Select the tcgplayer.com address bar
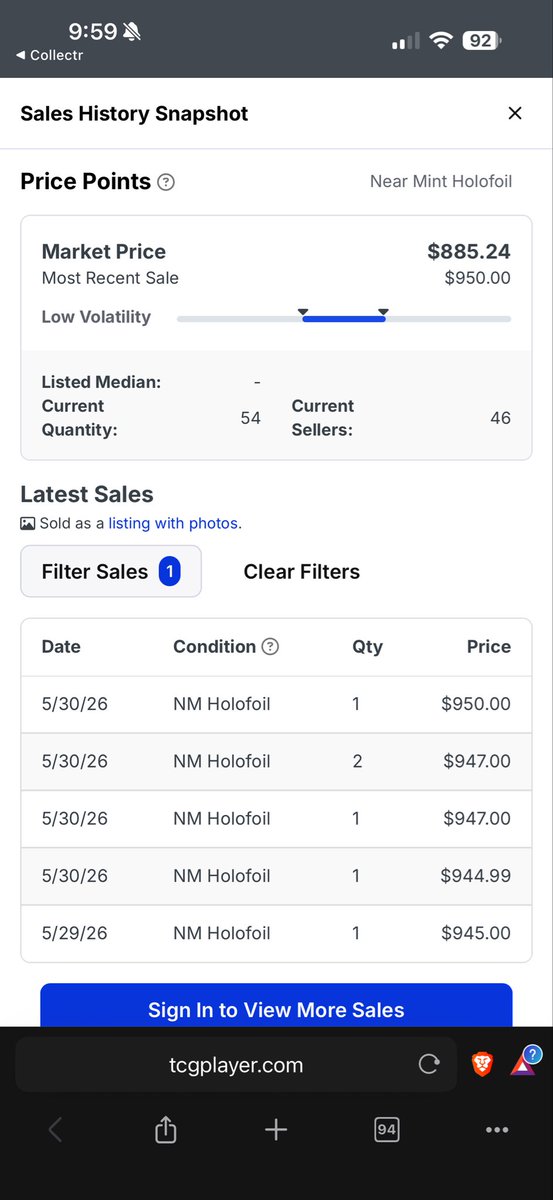 click(x=236, y=1064)
